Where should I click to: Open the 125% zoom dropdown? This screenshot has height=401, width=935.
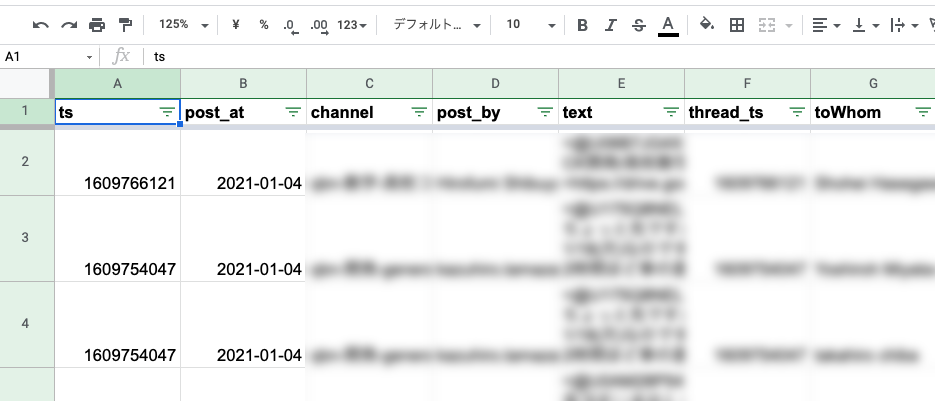tap(184, 25)
